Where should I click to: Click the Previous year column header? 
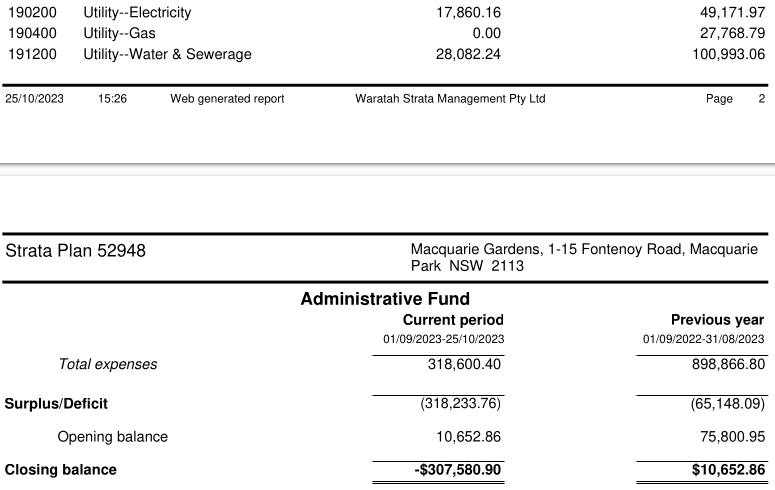pyautogui.click(x=718, y=320)
